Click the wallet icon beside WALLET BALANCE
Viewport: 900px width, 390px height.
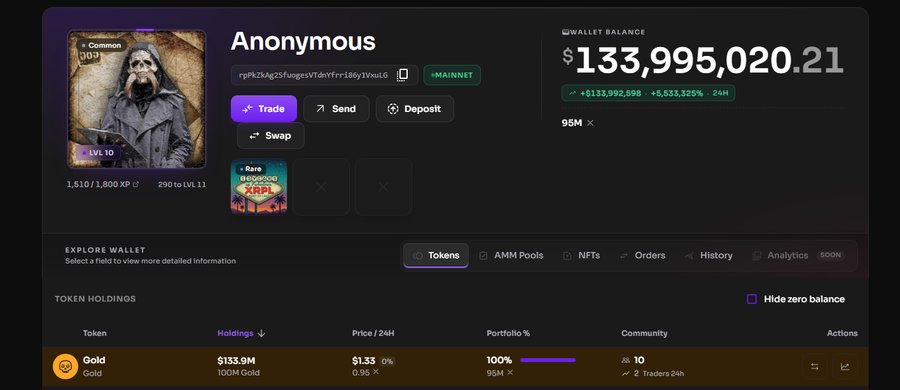(x=565, y=32)
